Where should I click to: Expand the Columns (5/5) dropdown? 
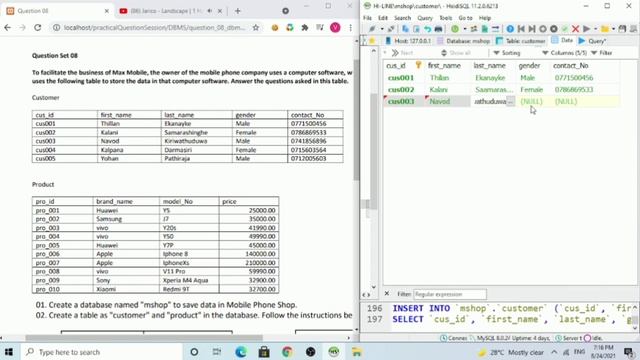[x=564, y=53]
